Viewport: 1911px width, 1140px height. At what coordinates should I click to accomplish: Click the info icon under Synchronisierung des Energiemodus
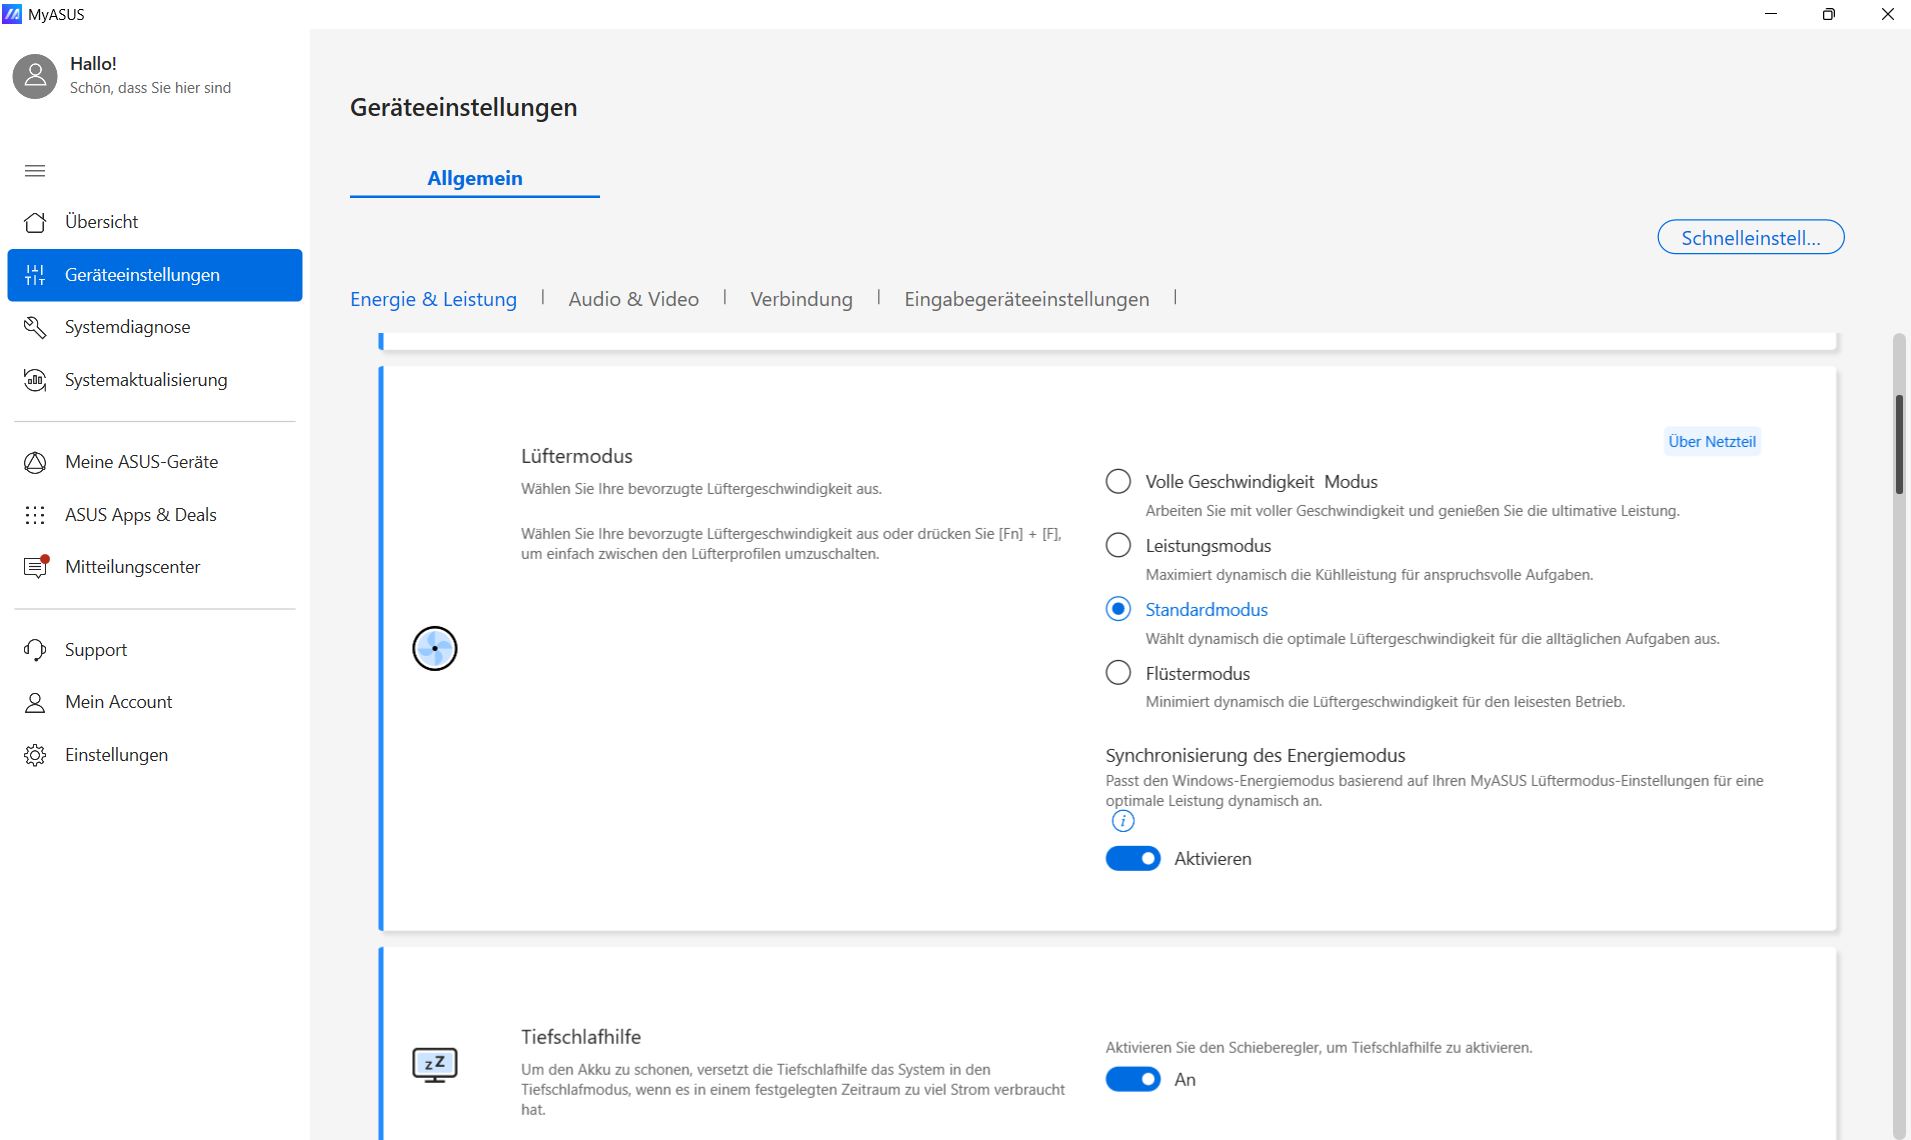(1123, 821)
